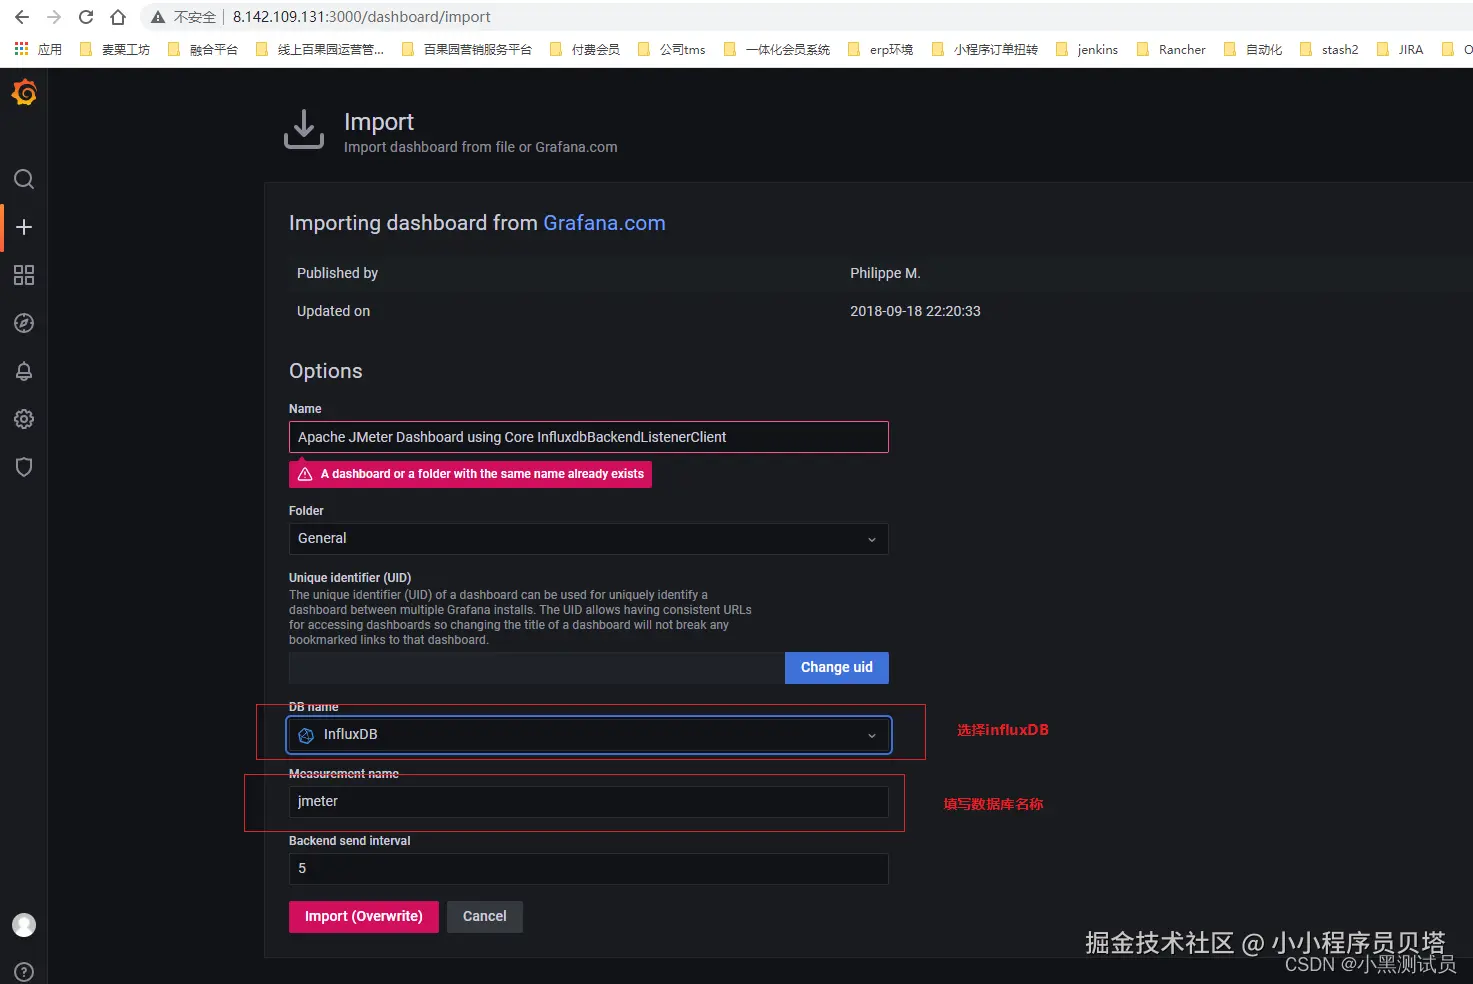Image resolution: width=1473 pixels, height=984 pixels.
Task: Open the stash2 bookmark
Action: click(x=1329, y=49)
